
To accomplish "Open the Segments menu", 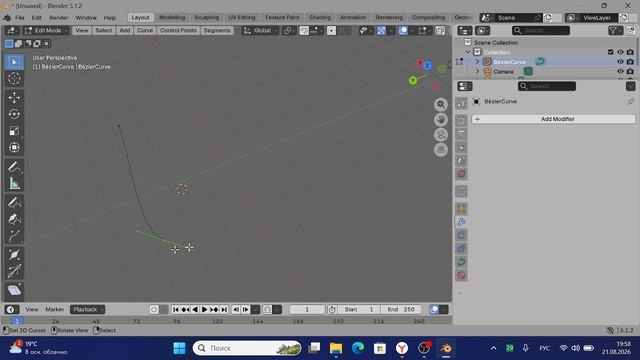I will pos(217,31).
